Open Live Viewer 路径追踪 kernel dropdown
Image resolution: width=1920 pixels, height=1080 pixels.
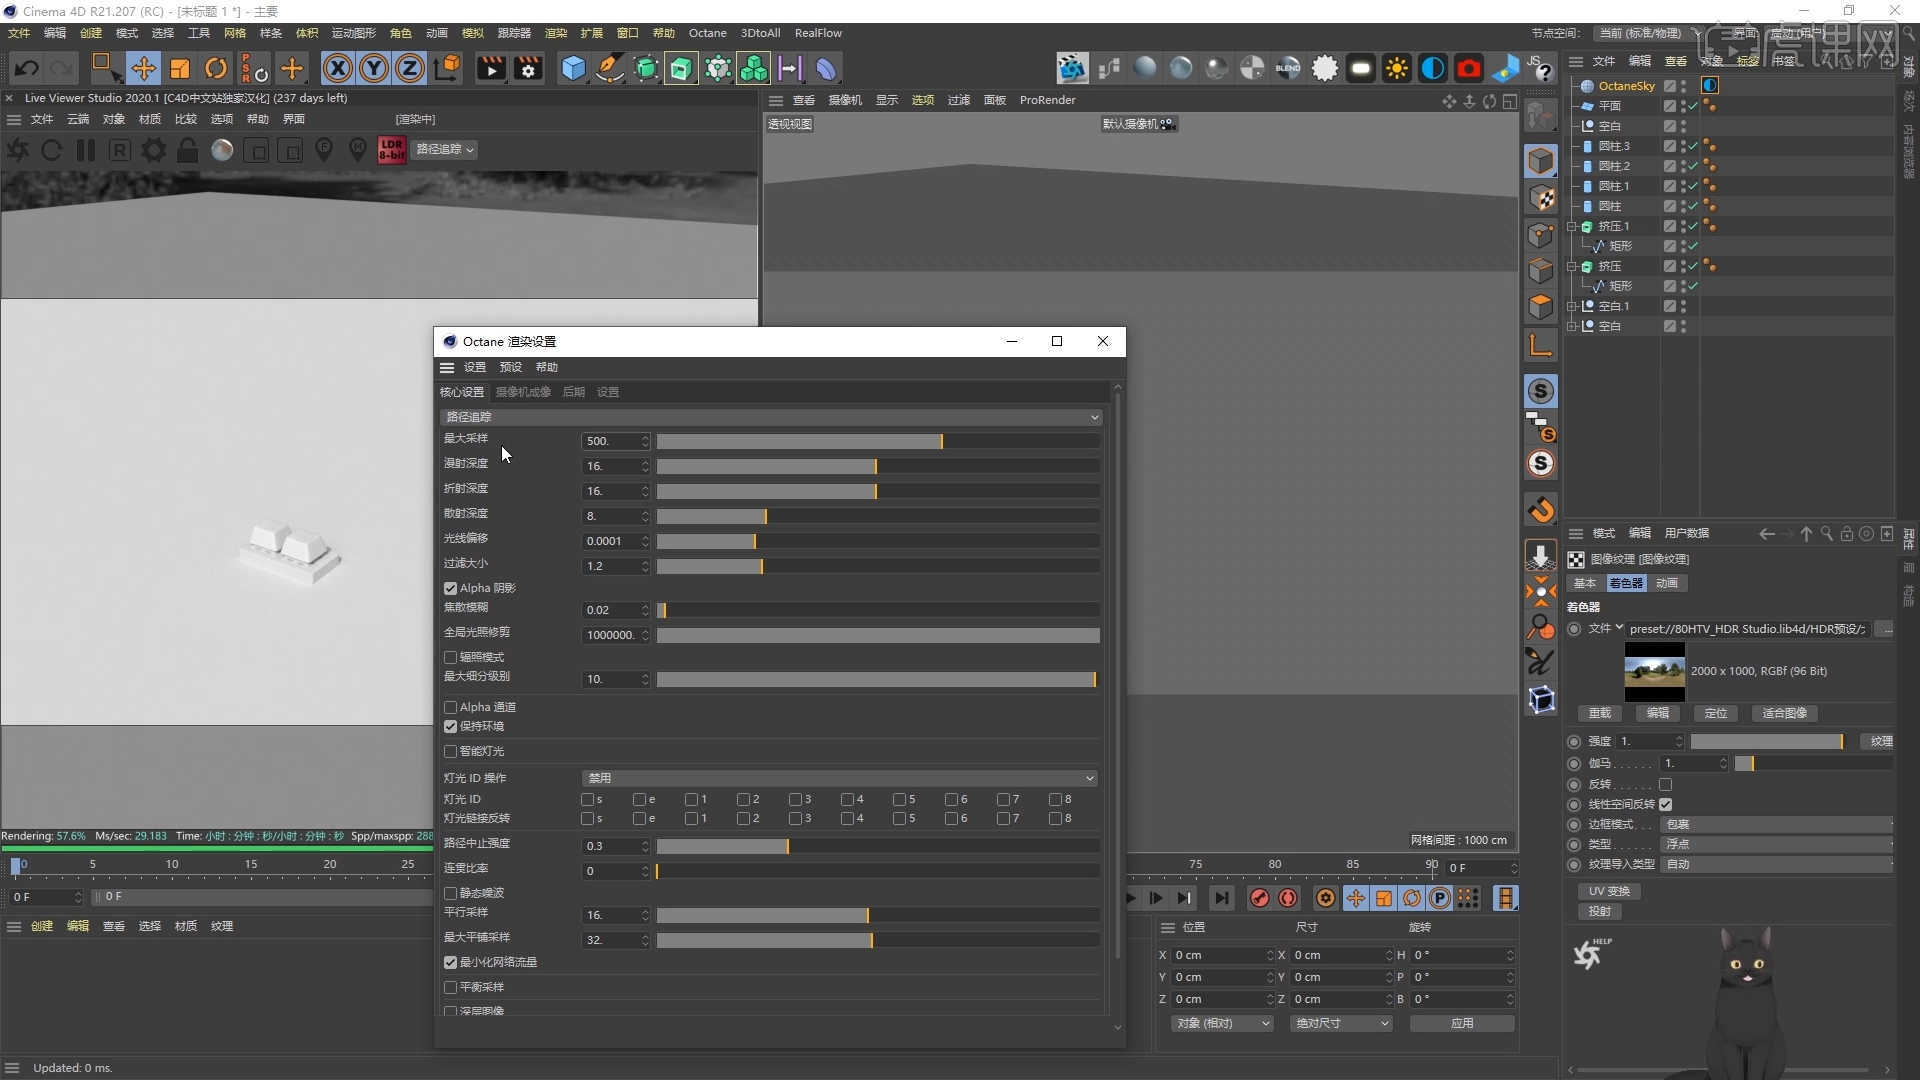tap(445, 149)
